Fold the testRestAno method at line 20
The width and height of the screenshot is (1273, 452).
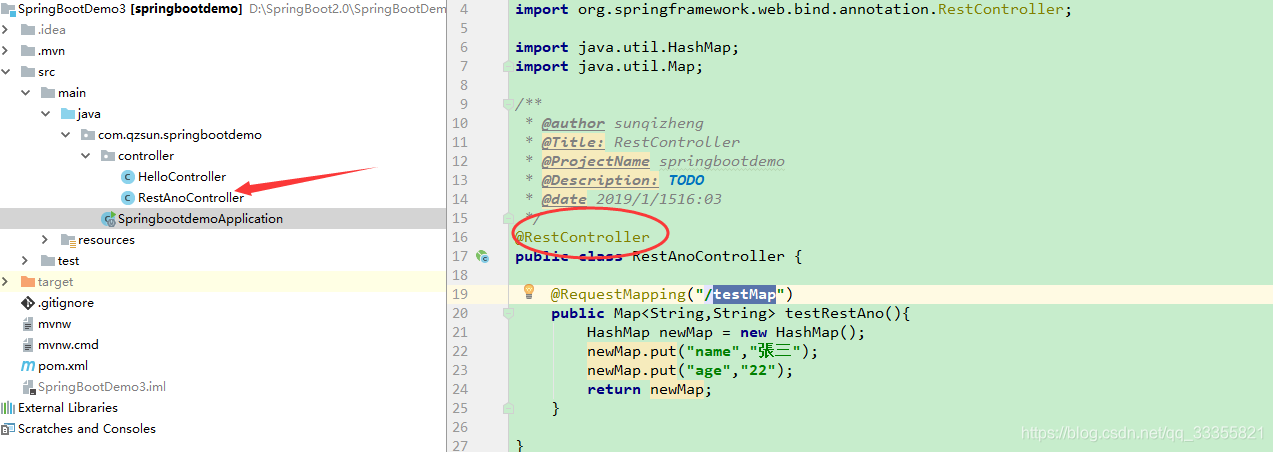tap(507, 313)
